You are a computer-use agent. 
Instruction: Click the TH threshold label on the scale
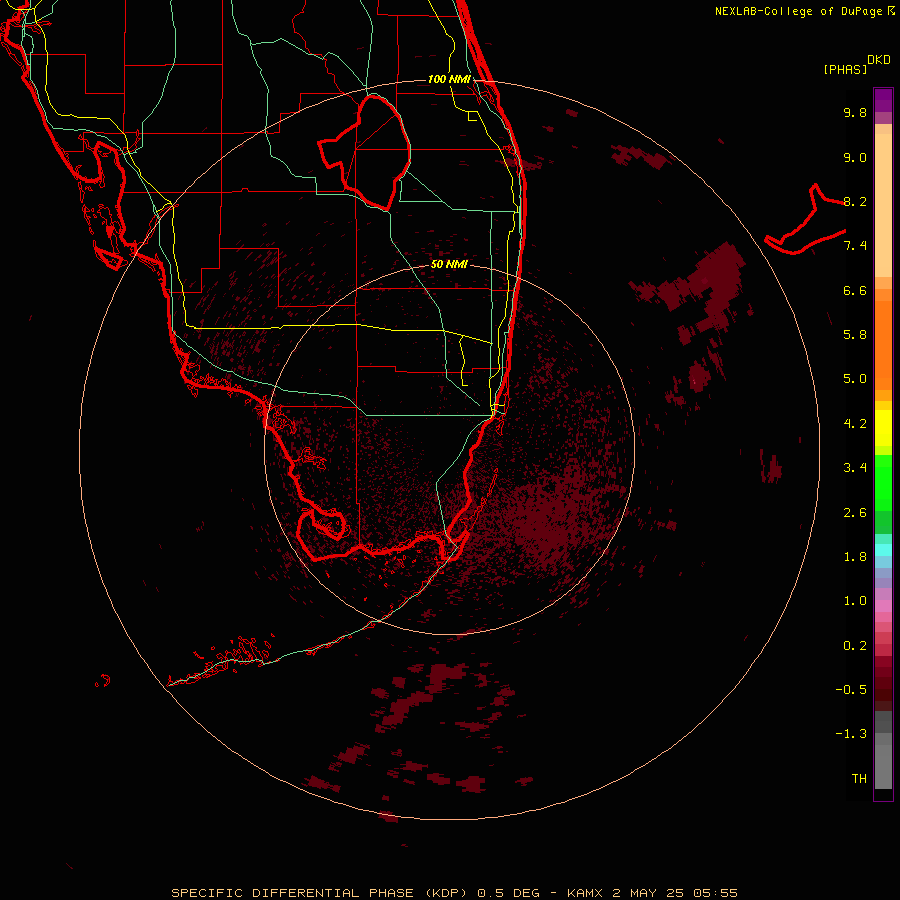(x=859, y=779)
